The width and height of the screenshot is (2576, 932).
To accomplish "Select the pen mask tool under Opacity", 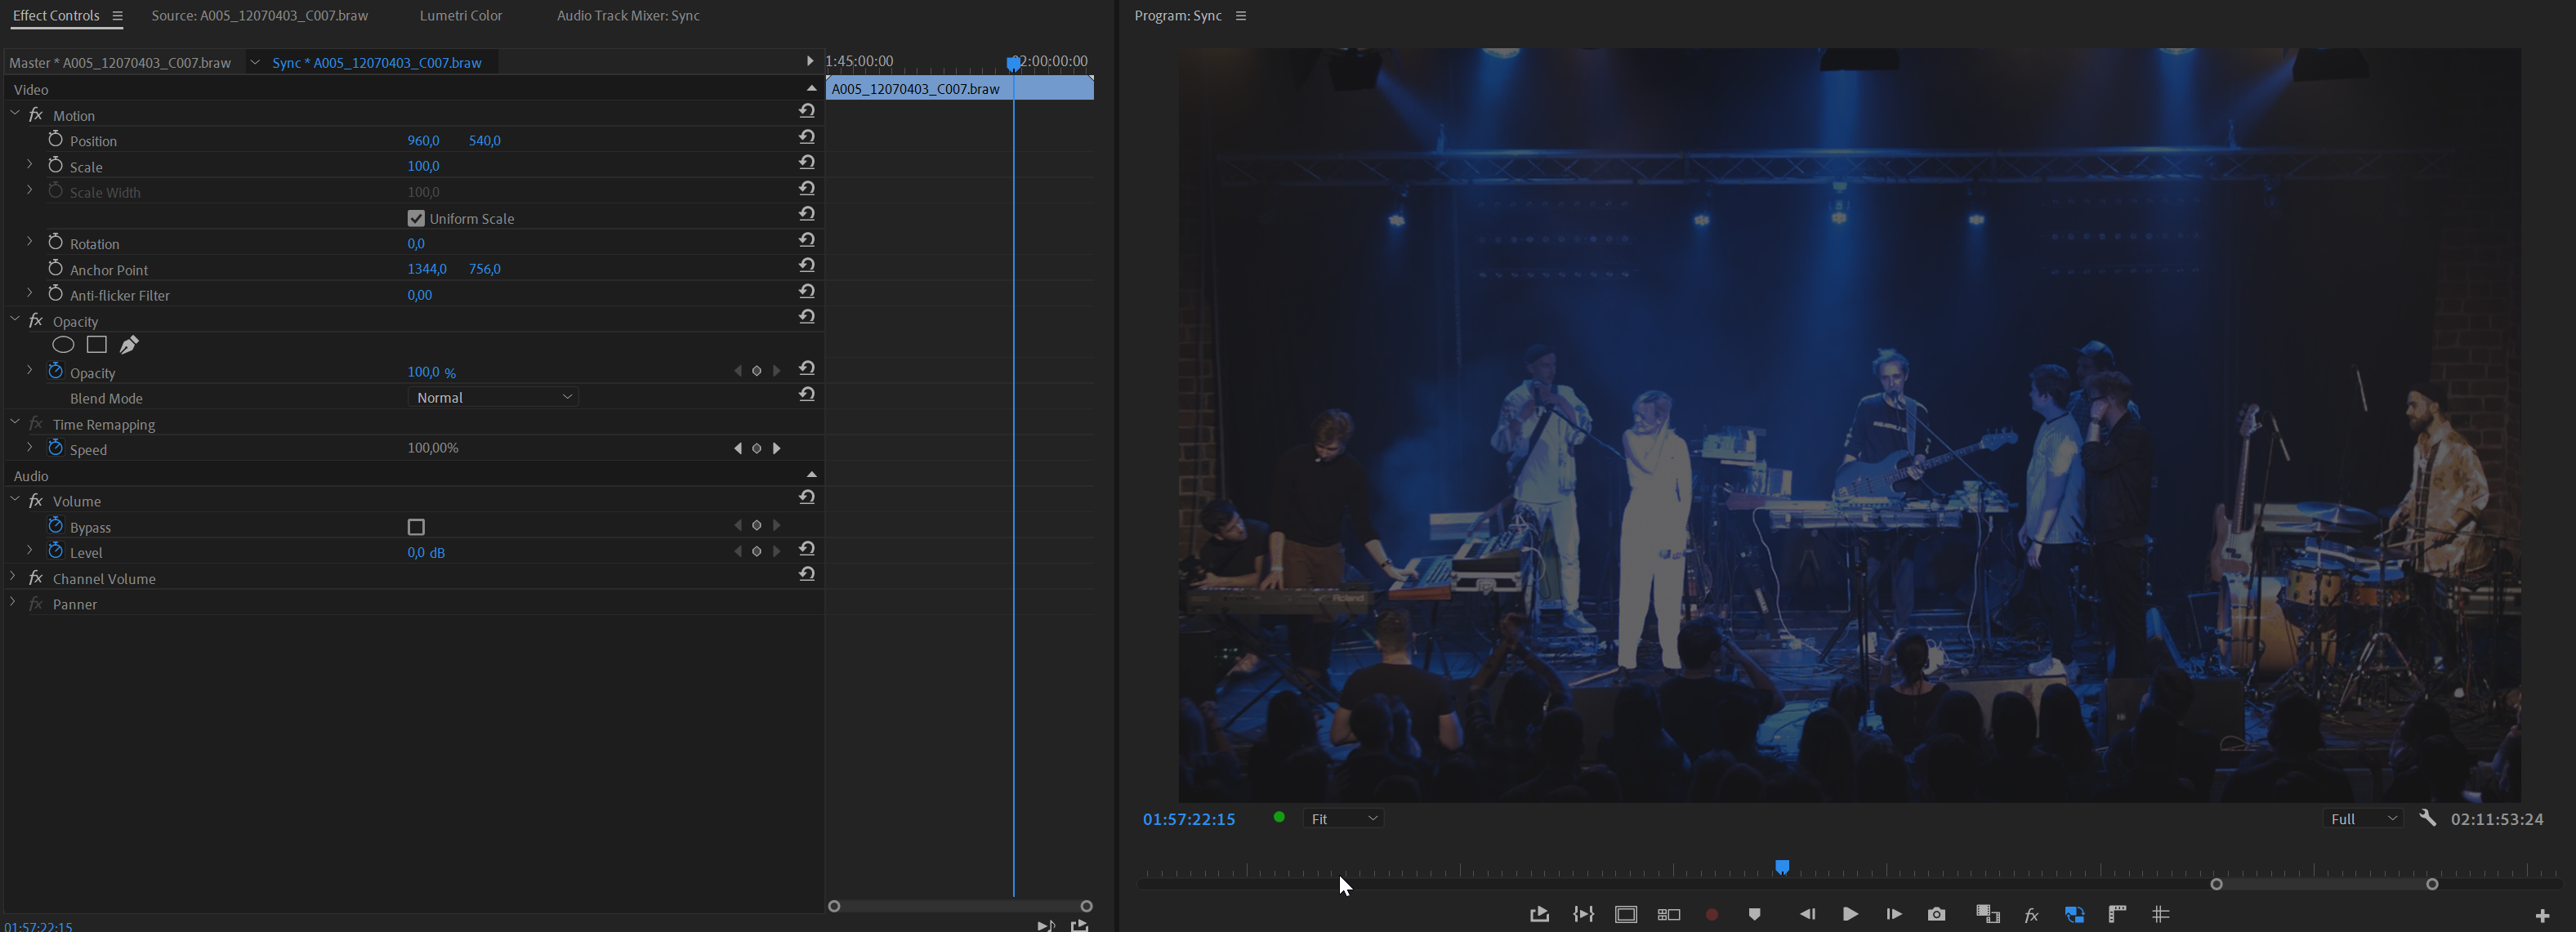I will [129, 345].
